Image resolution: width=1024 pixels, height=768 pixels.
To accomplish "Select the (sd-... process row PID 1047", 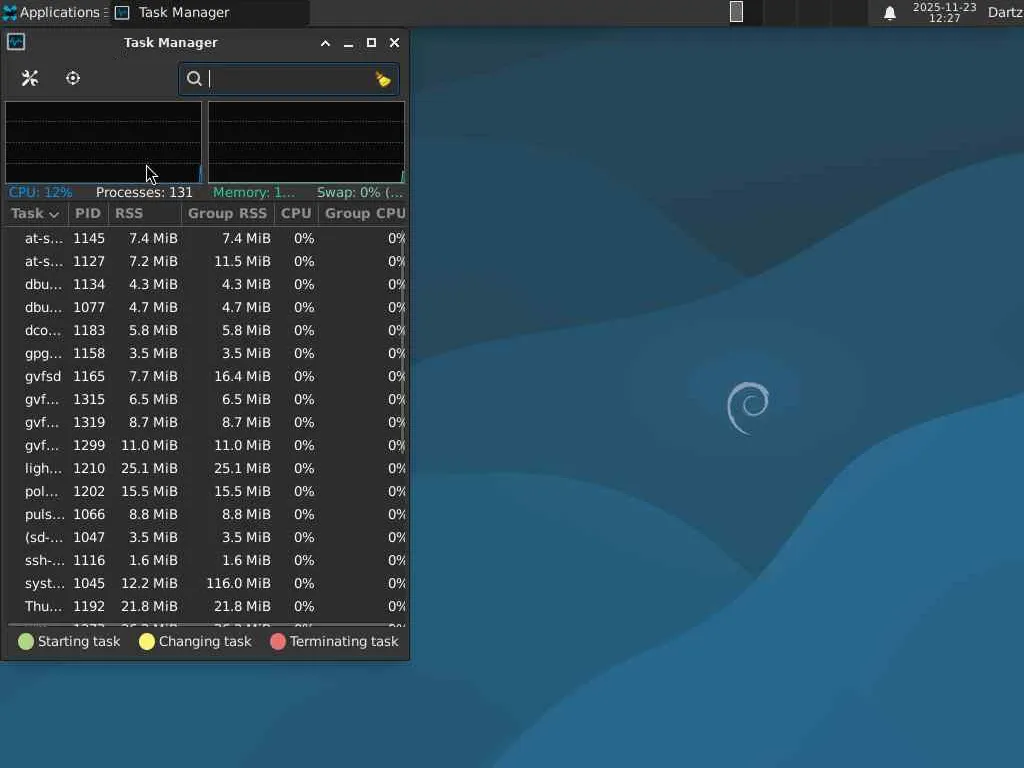I will pos(205,537).
